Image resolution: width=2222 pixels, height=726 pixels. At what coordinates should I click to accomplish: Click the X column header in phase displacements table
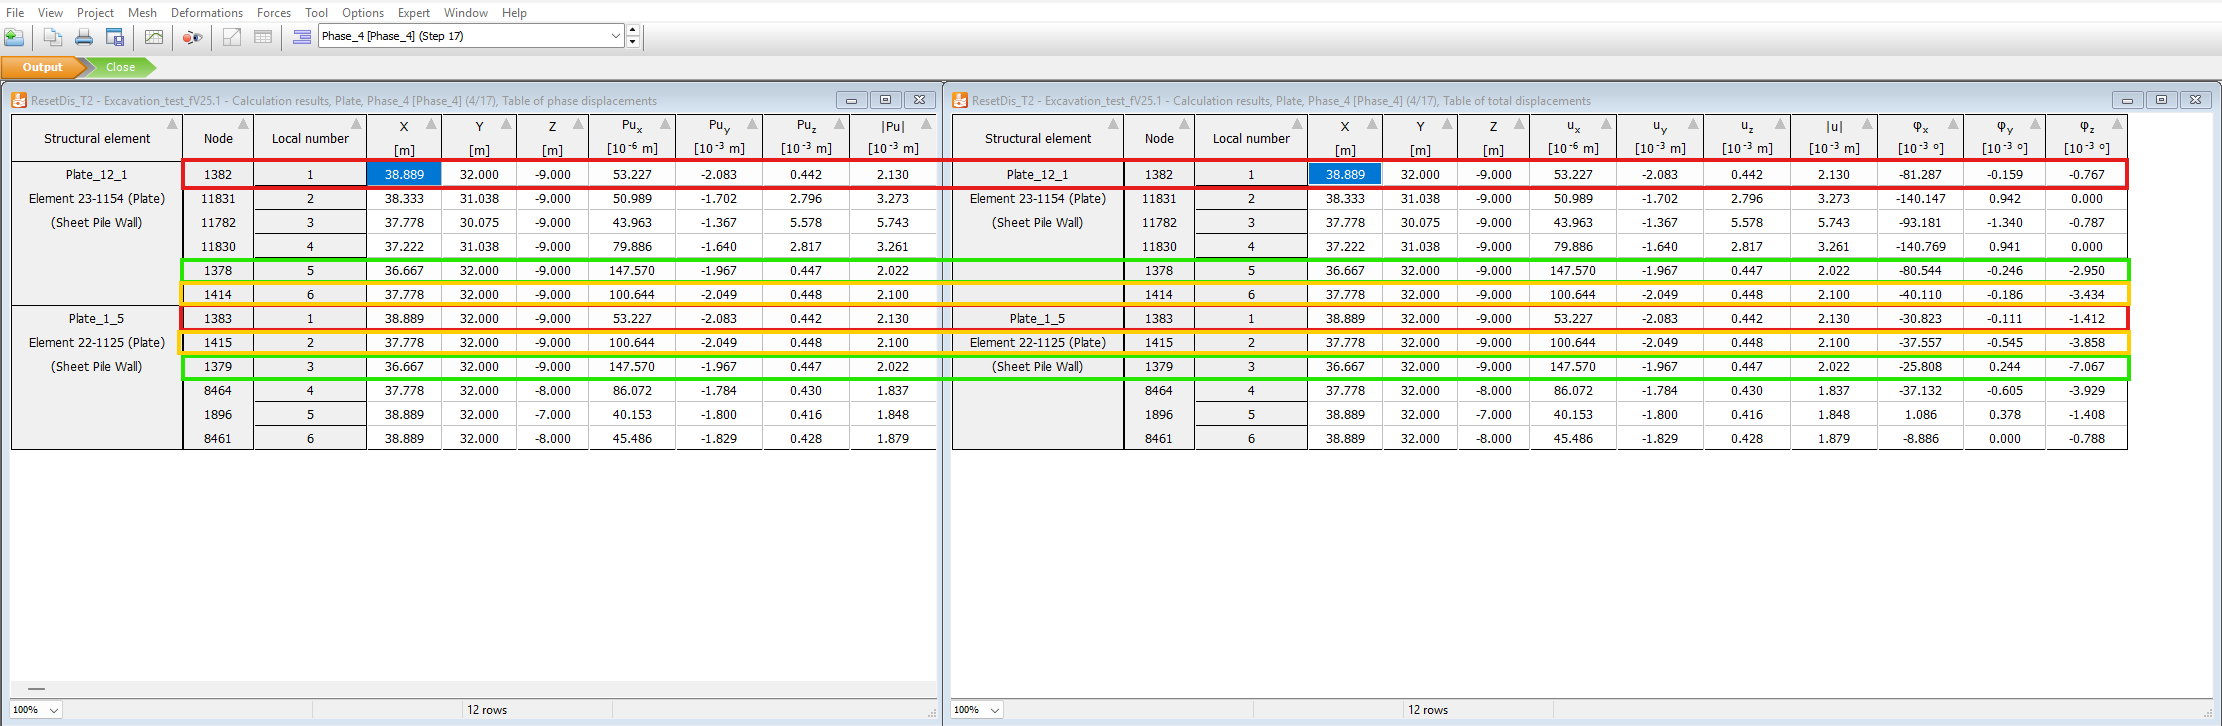(x=404, y=138)
